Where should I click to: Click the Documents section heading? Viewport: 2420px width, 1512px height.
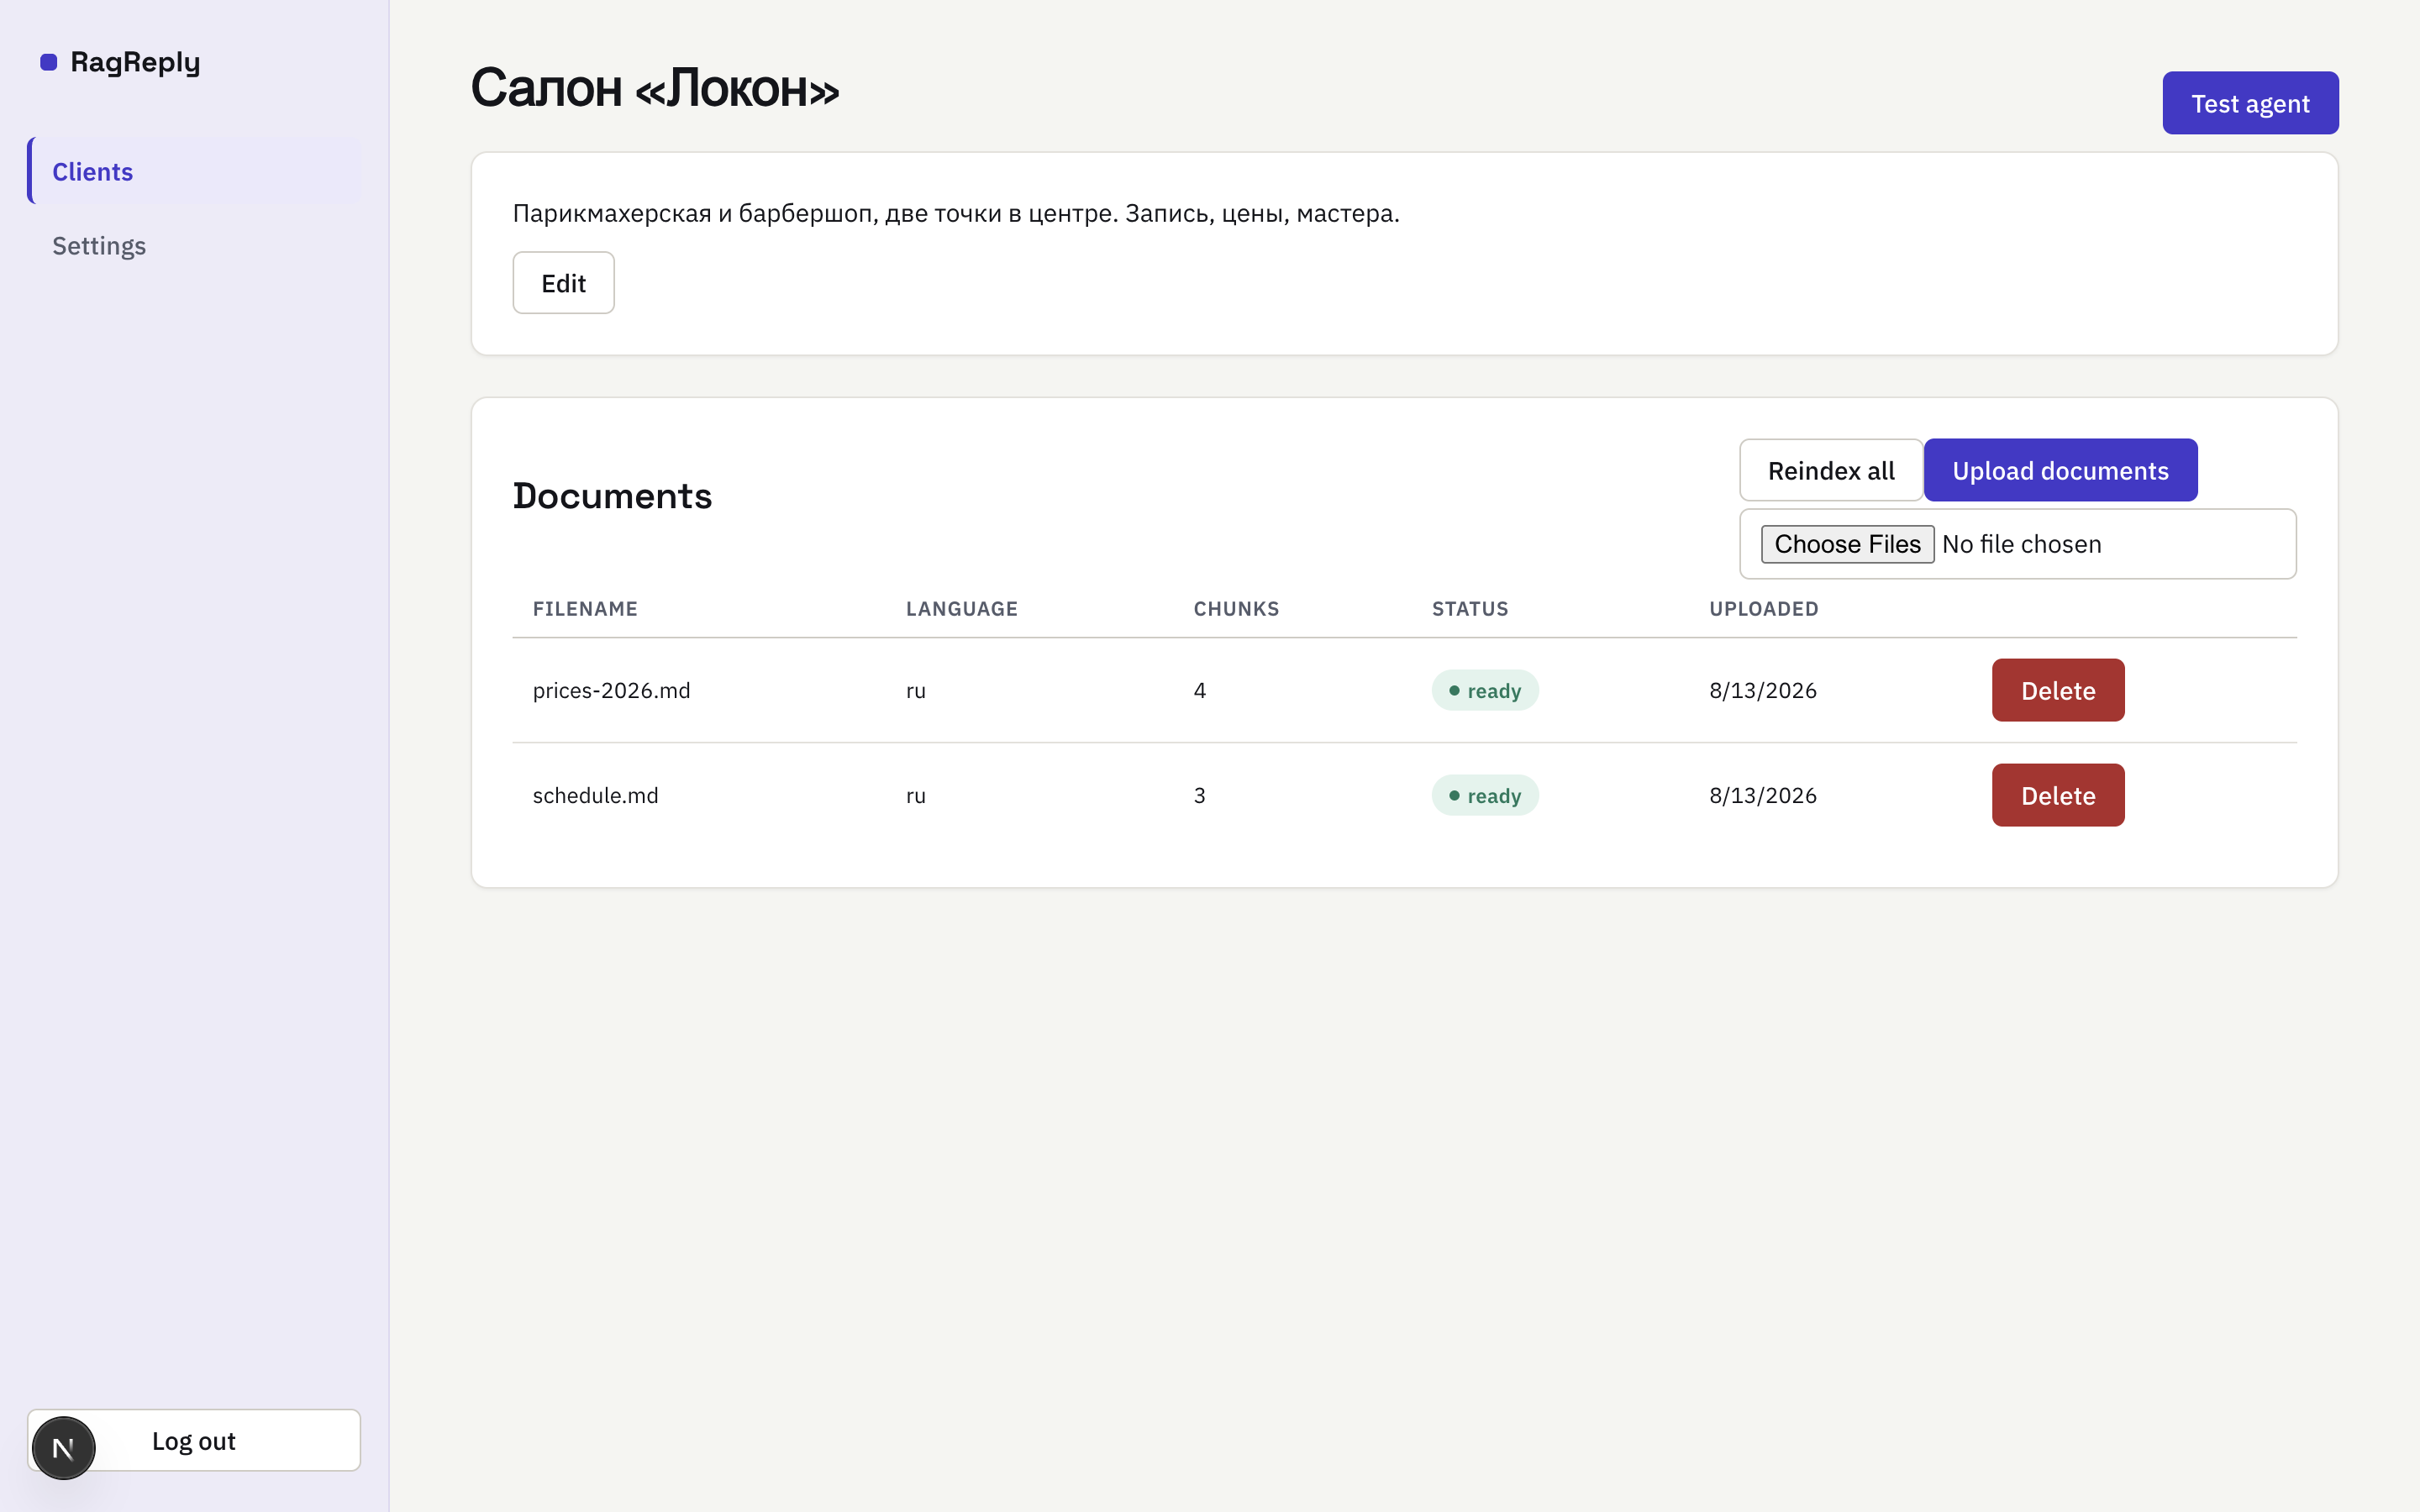[x=612, y=496]
